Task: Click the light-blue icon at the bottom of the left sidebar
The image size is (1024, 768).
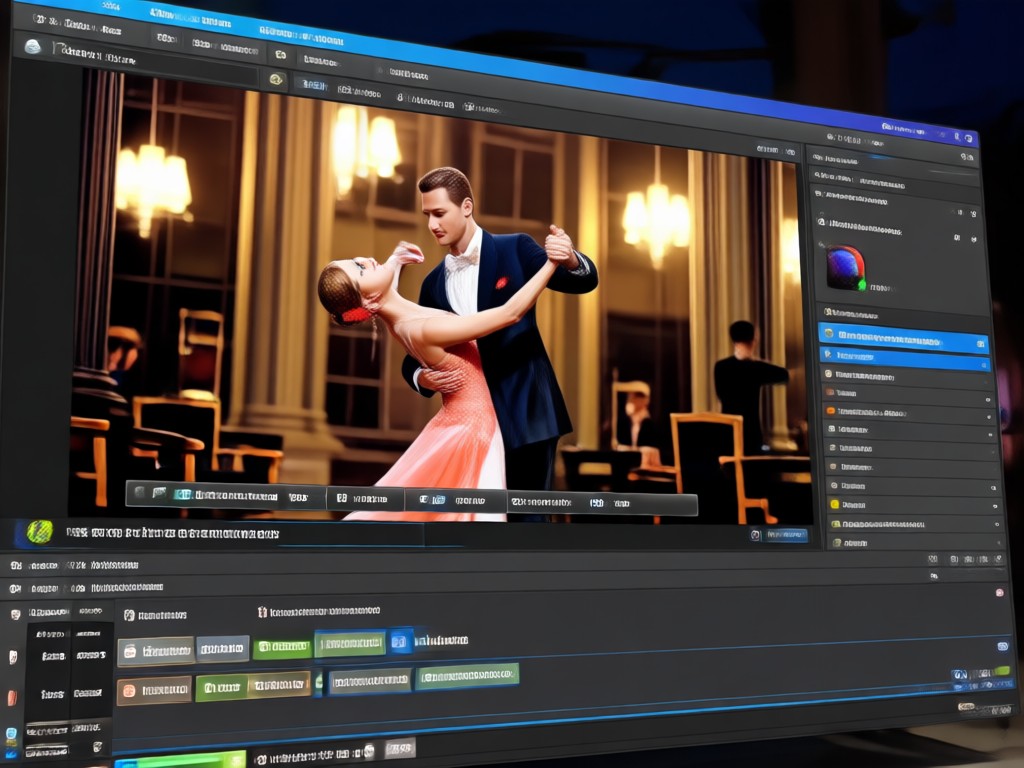Action: (11, 734)
